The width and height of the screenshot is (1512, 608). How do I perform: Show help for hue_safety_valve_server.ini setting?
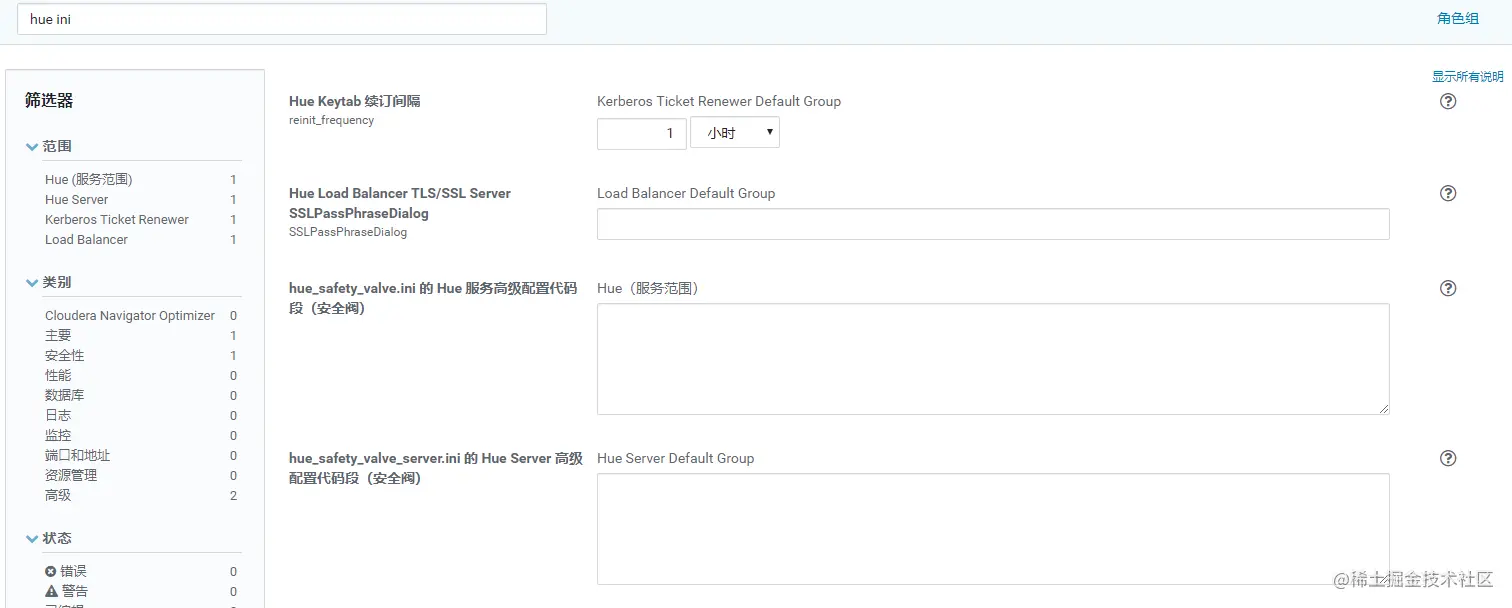click(x=1447, y=458)
